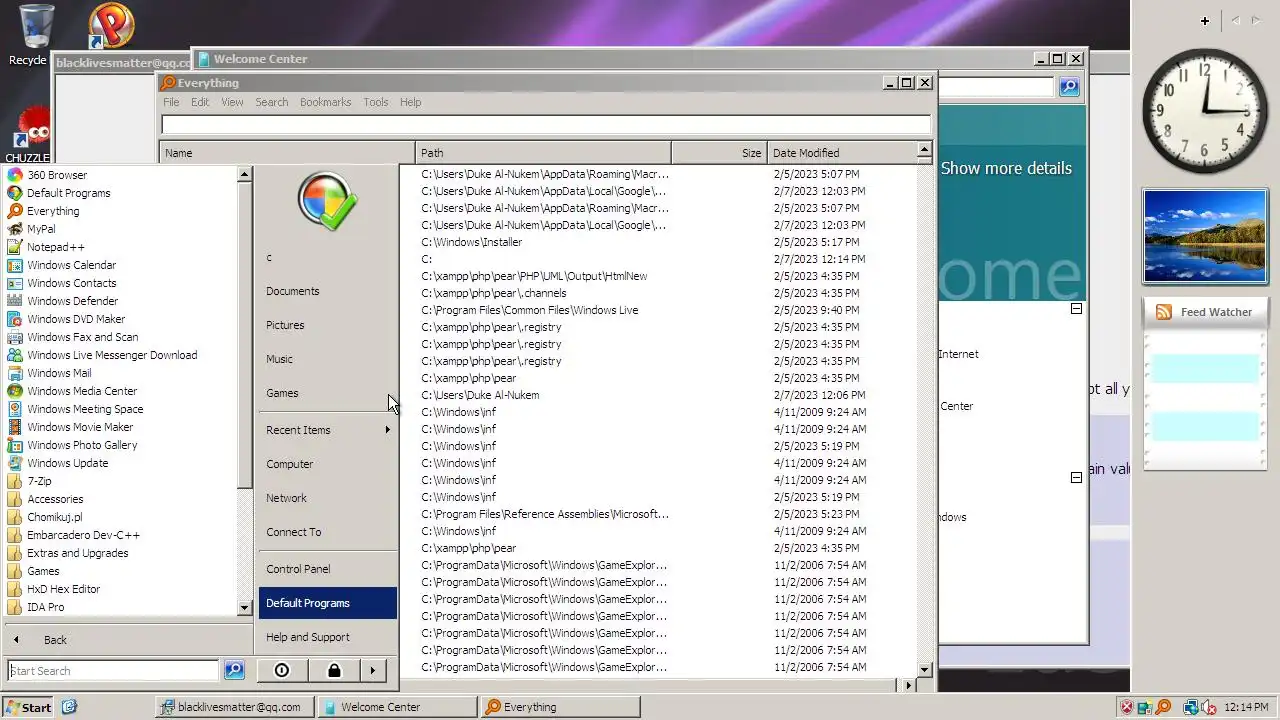Image resolution: width=1280 pixels, height=720 pixels.
Task: Open 360 Browser from programs list
Action: [57, 175]
